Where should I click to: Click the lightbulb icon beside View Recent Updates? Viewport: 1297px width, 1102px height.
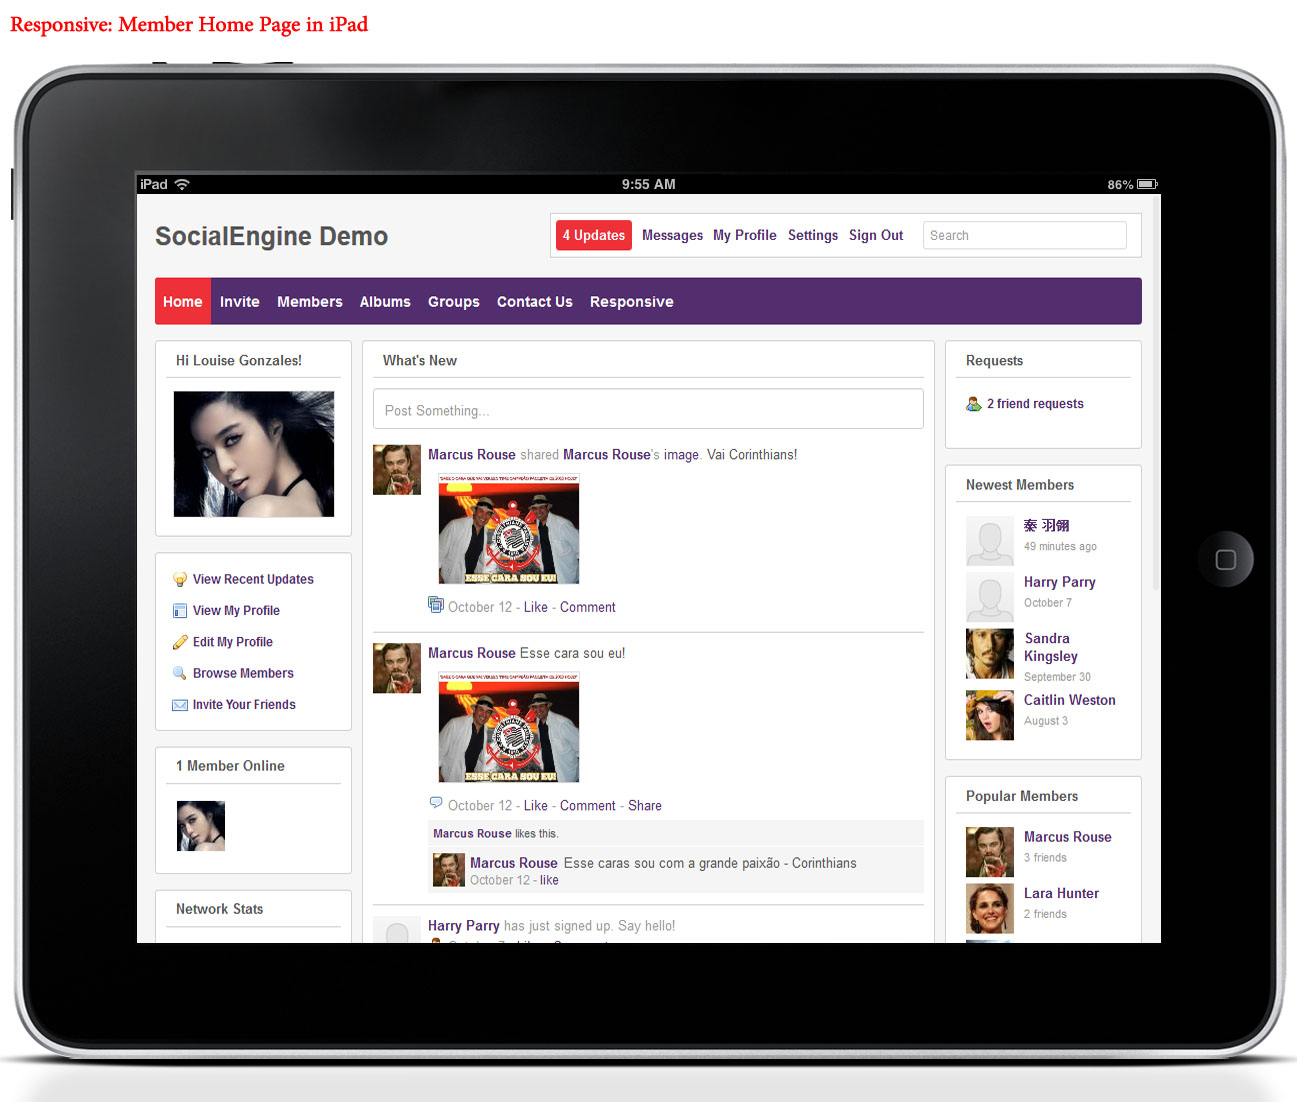click(x=180, y=580)
